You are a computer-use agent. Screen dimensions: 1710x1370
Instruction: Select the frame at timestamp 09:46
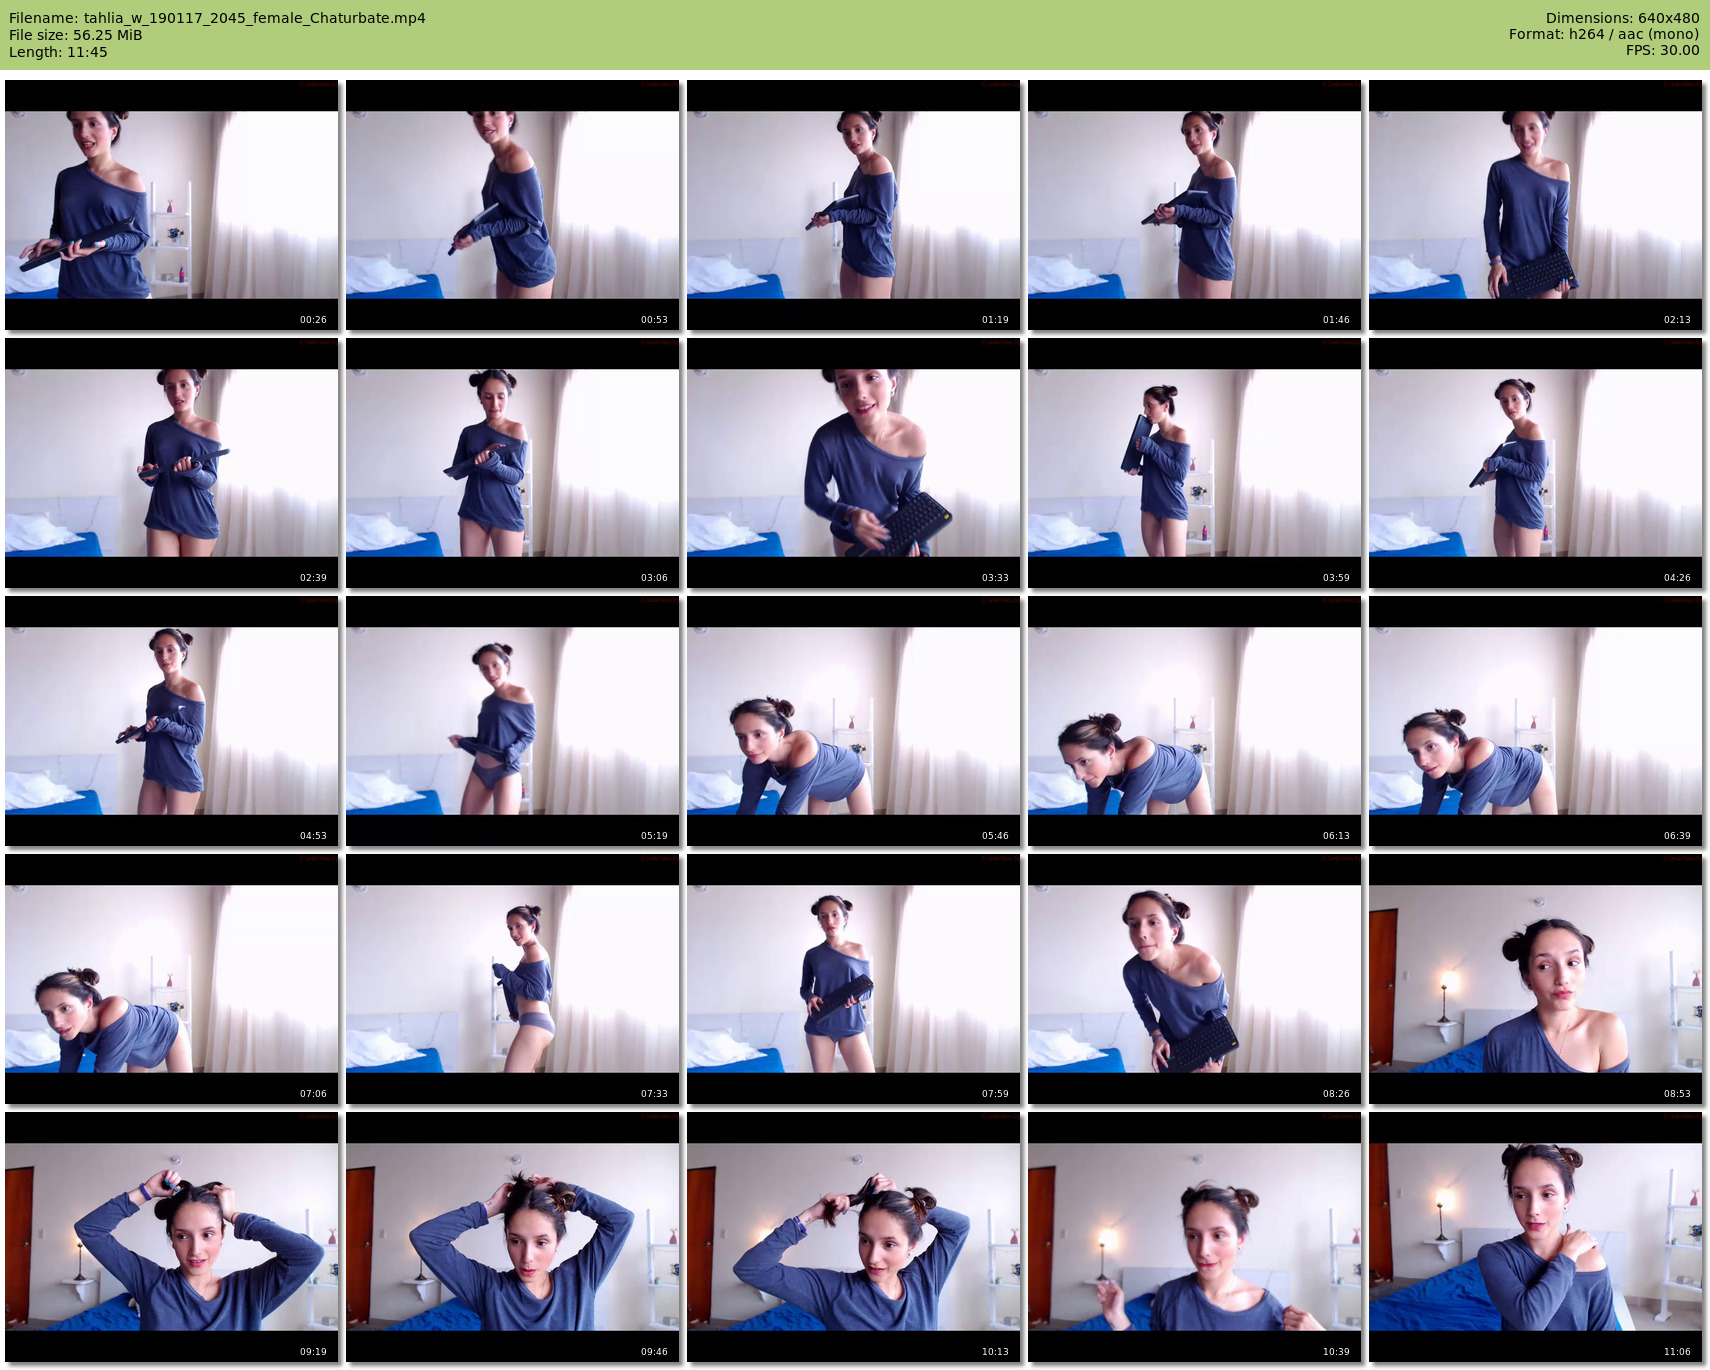click(x=513, y=1237)
